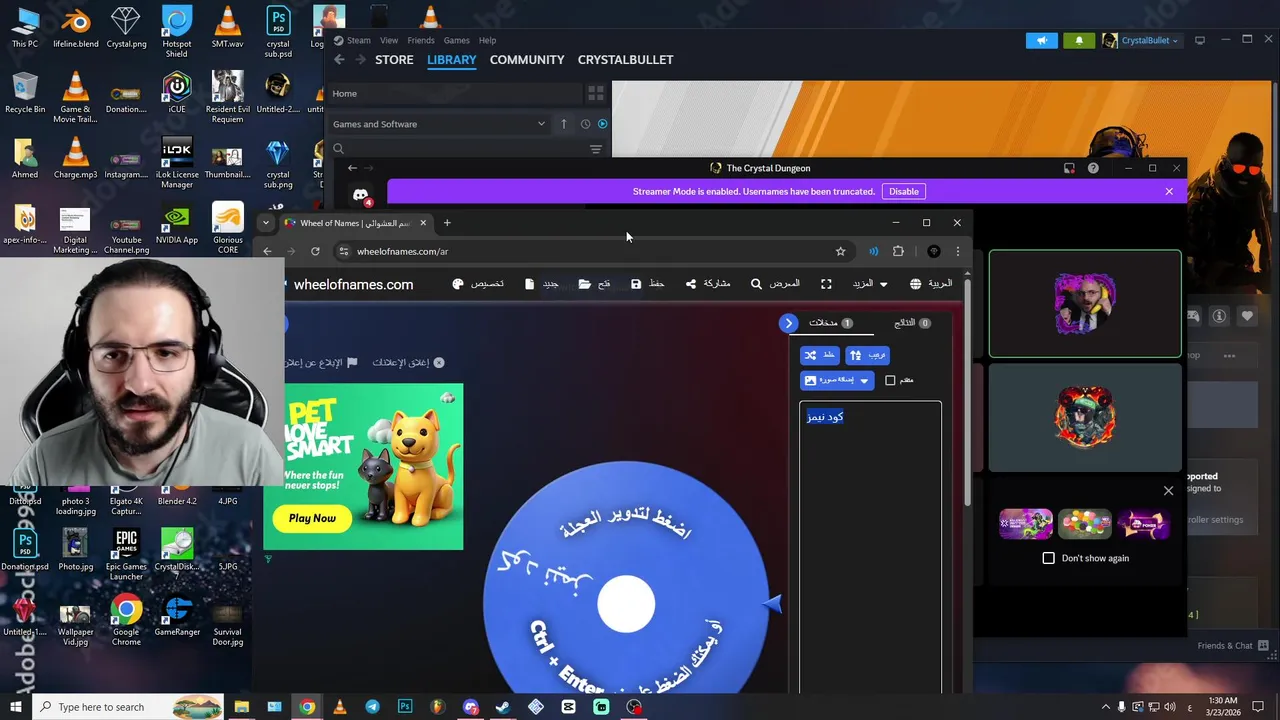The width and height of the screenshot is (1280, 720).
Task: Toggle the advanced checkbox in entries panel
Action: pyautogui.click(x=890, y=380)
